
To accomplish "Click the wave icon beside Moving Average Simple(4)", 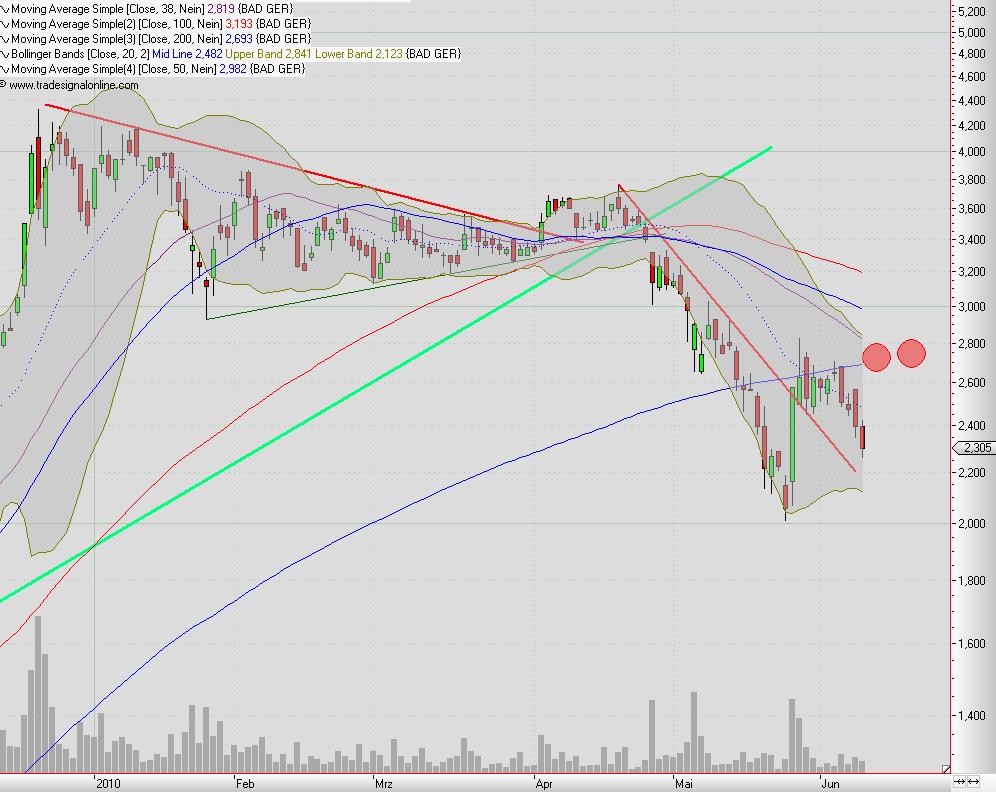I will tap(5, 69).
